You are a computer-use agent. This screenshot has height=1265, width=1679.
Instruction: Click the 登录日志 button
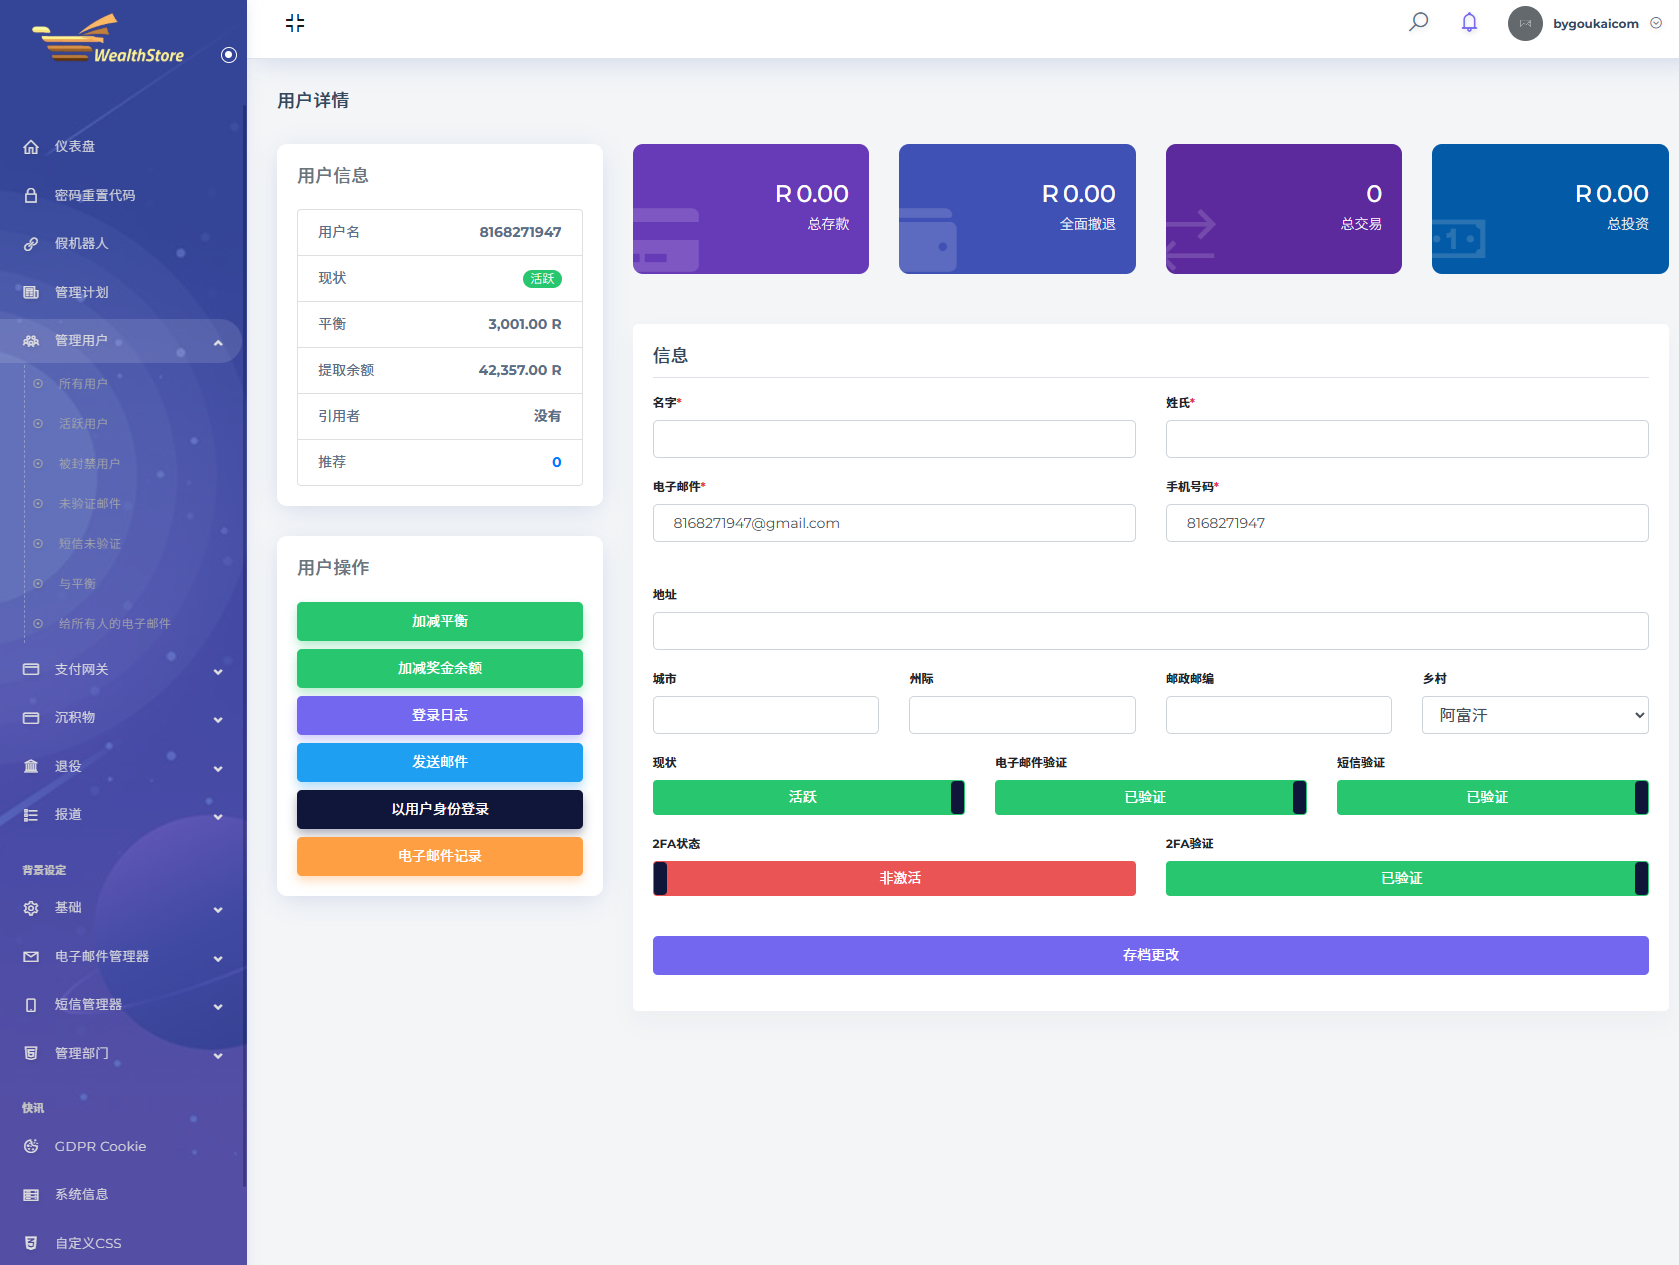pyautogui.click(x=440, y=715)
